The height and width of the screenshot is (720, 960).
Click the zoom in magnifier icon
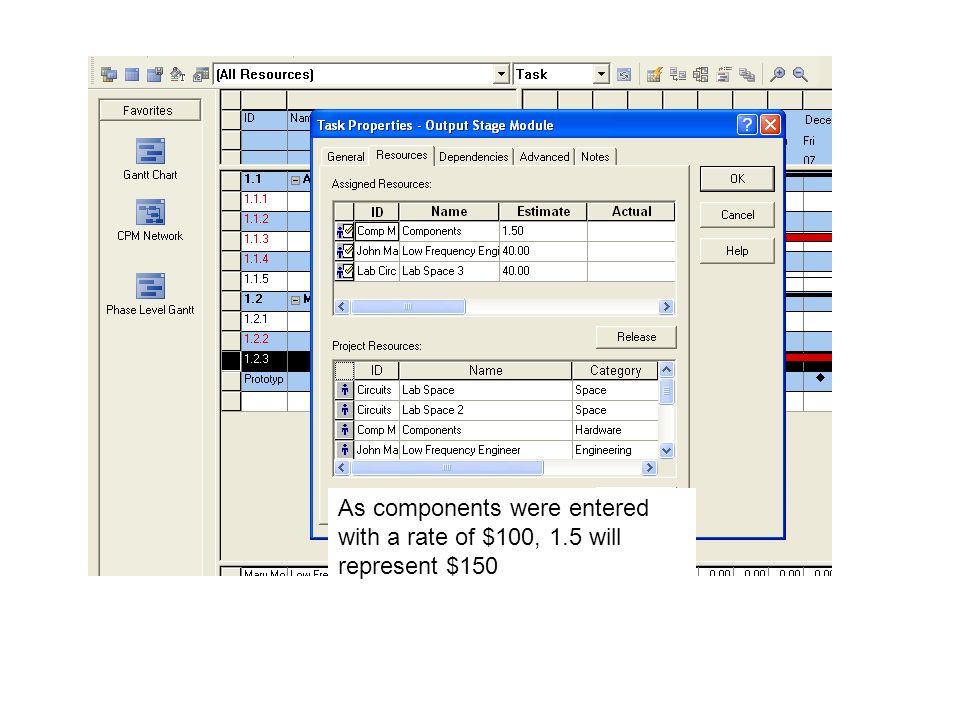pos(778,75)
